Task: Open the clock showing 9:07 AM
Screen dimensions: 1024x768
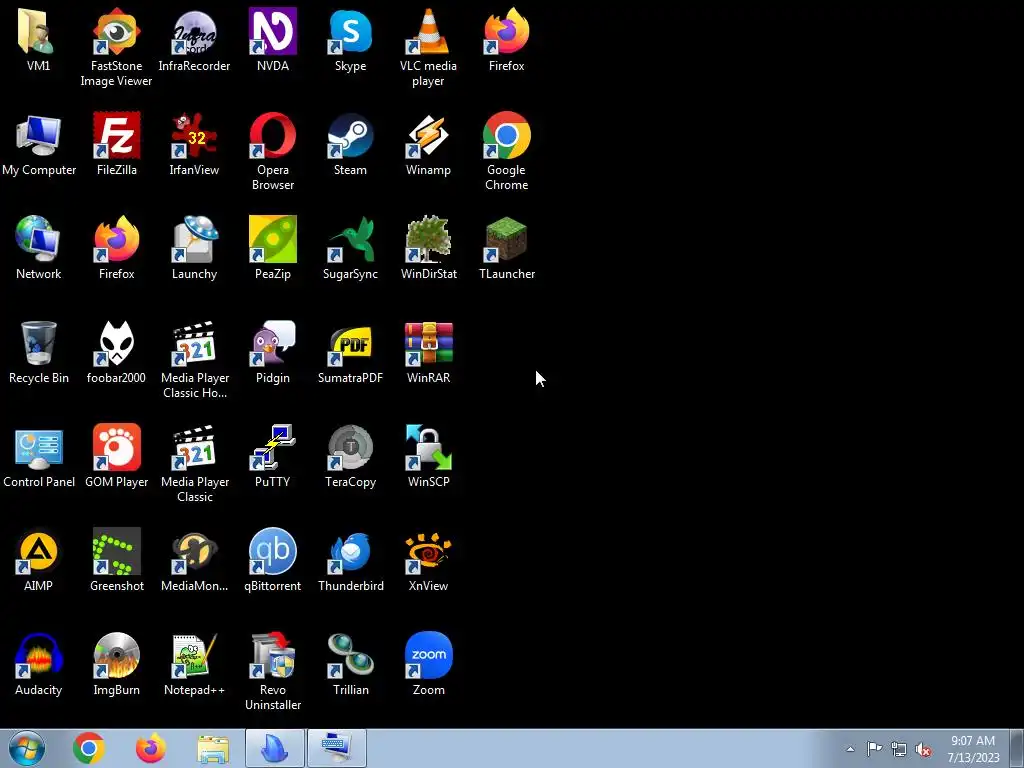Action: (x=973, y=749)
